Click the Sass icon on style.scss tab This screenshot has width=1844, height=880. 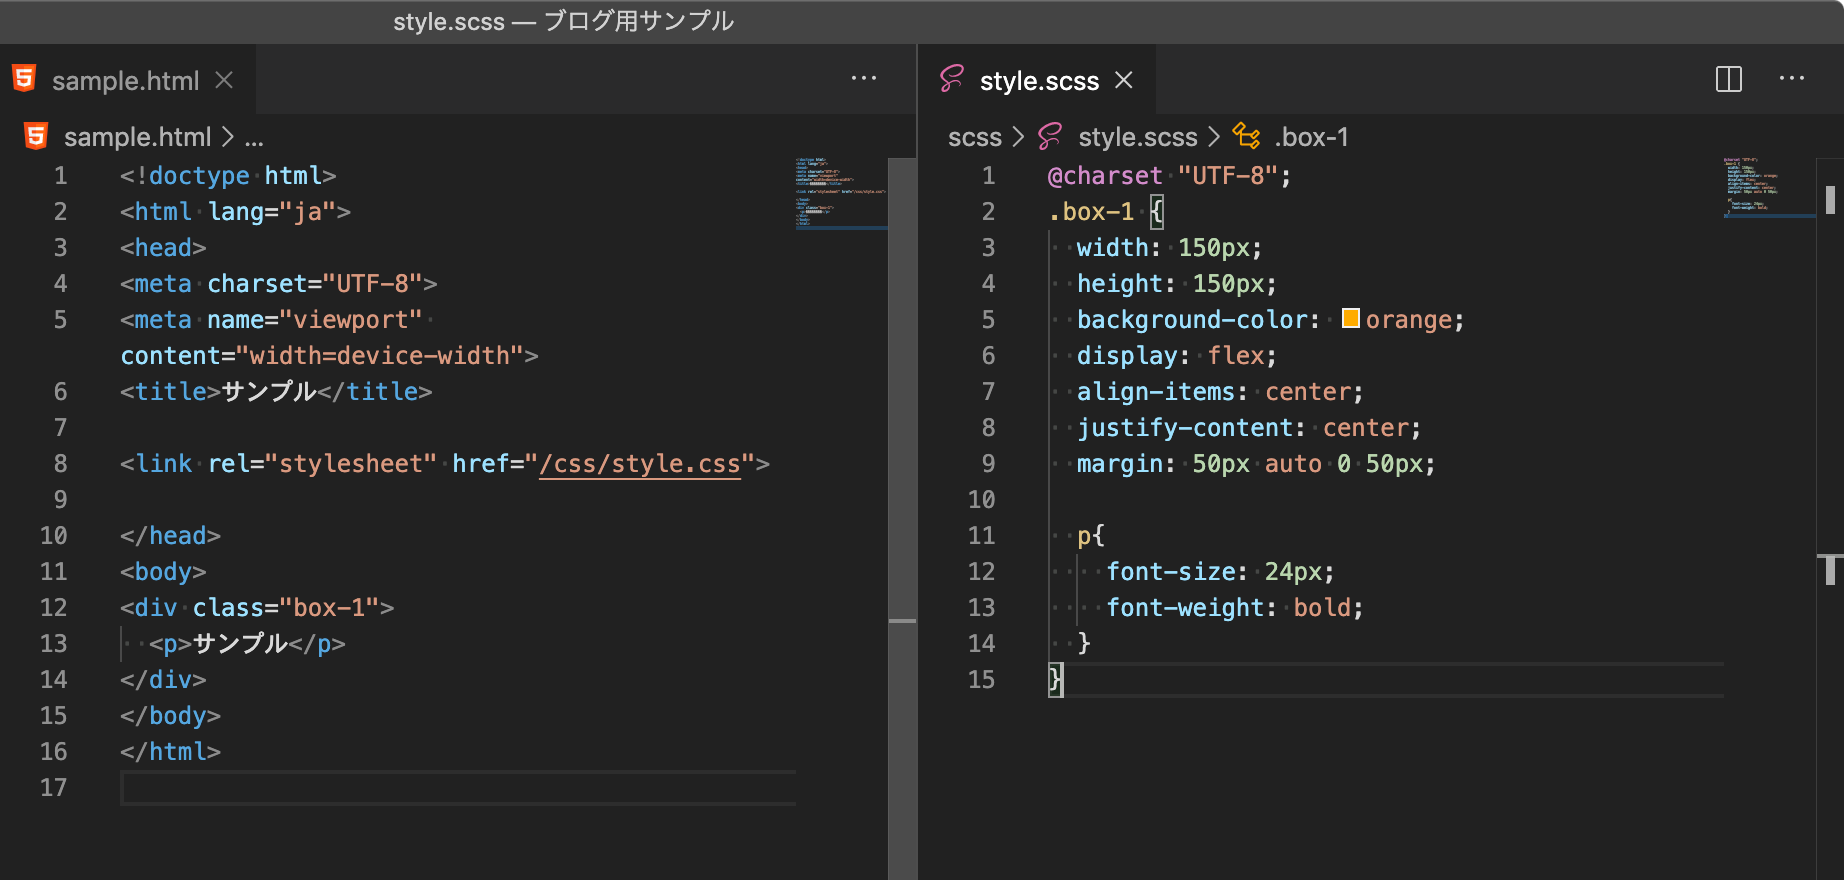[952, 79]
